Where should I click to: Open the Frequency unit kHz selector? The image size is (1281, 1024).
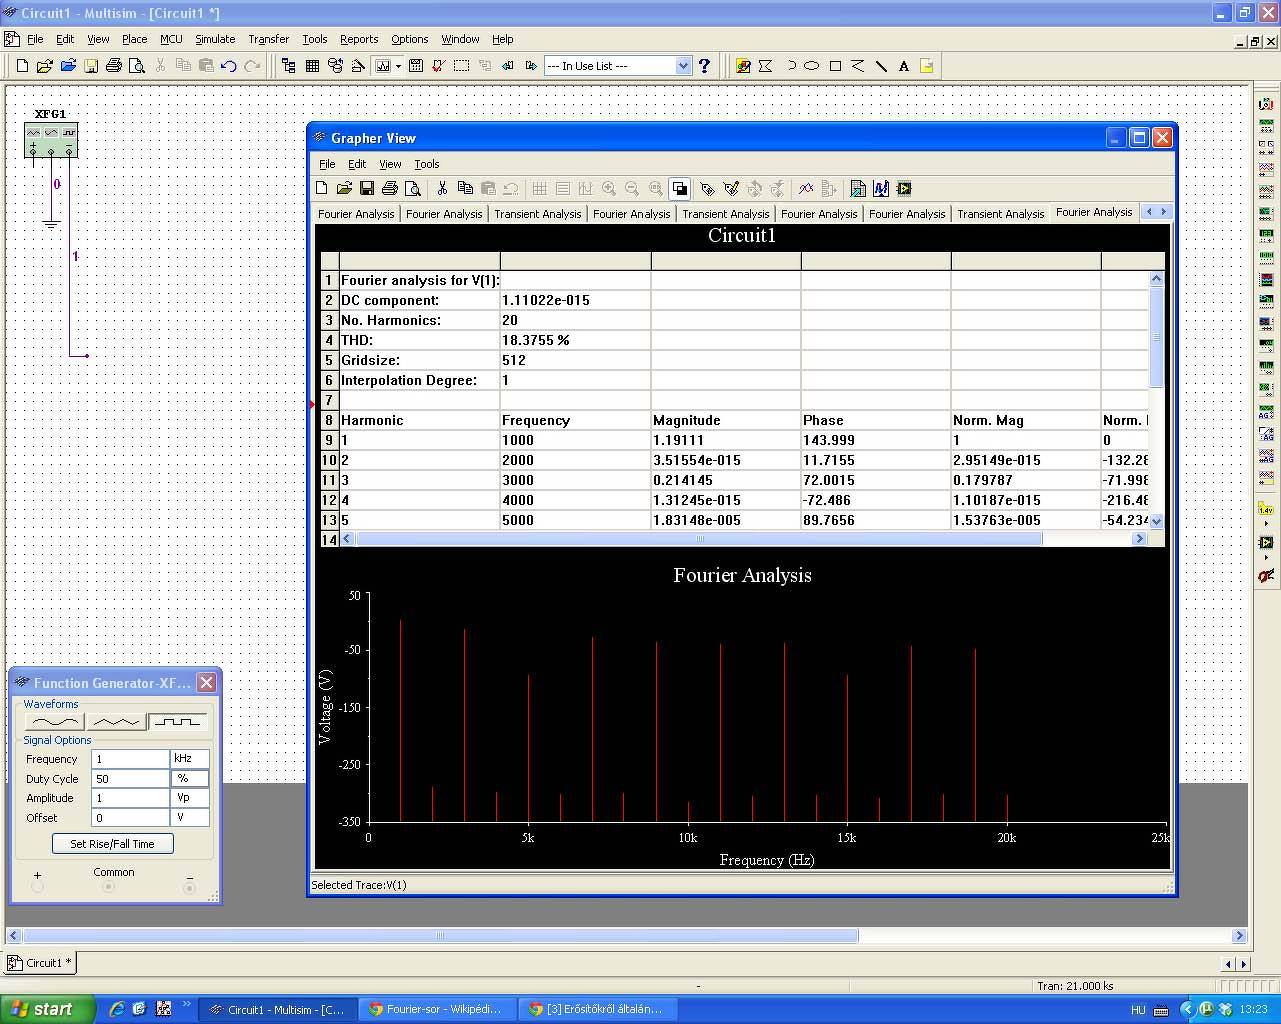[189, 759]
